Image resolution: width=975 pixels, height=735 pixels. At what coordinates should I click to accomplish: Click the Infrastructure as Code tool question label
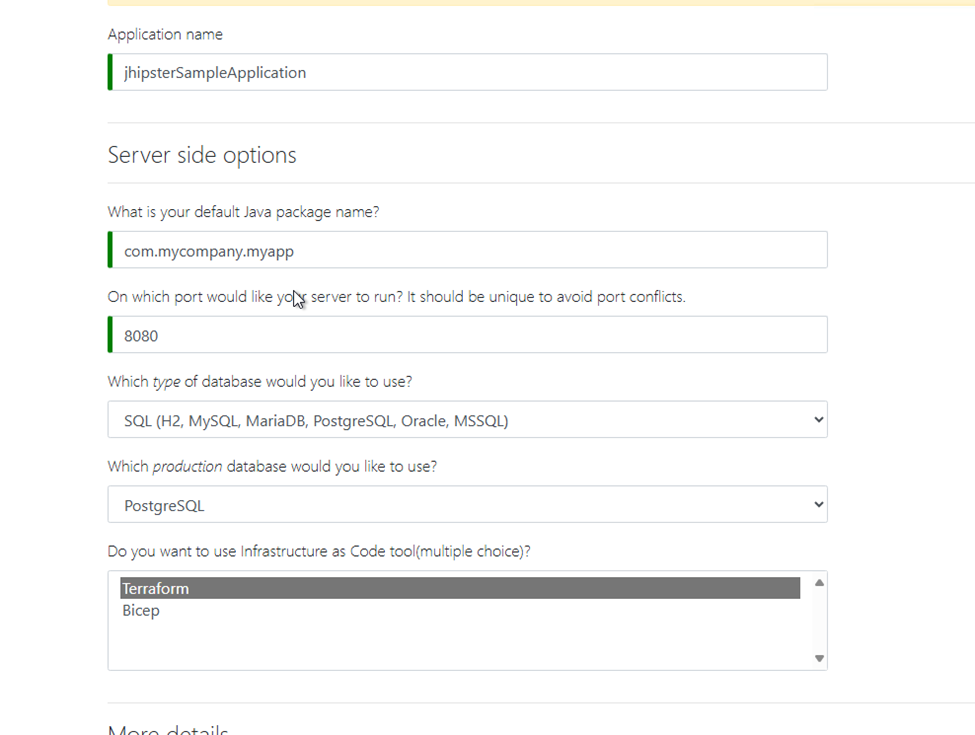click(x=319, y=551)
